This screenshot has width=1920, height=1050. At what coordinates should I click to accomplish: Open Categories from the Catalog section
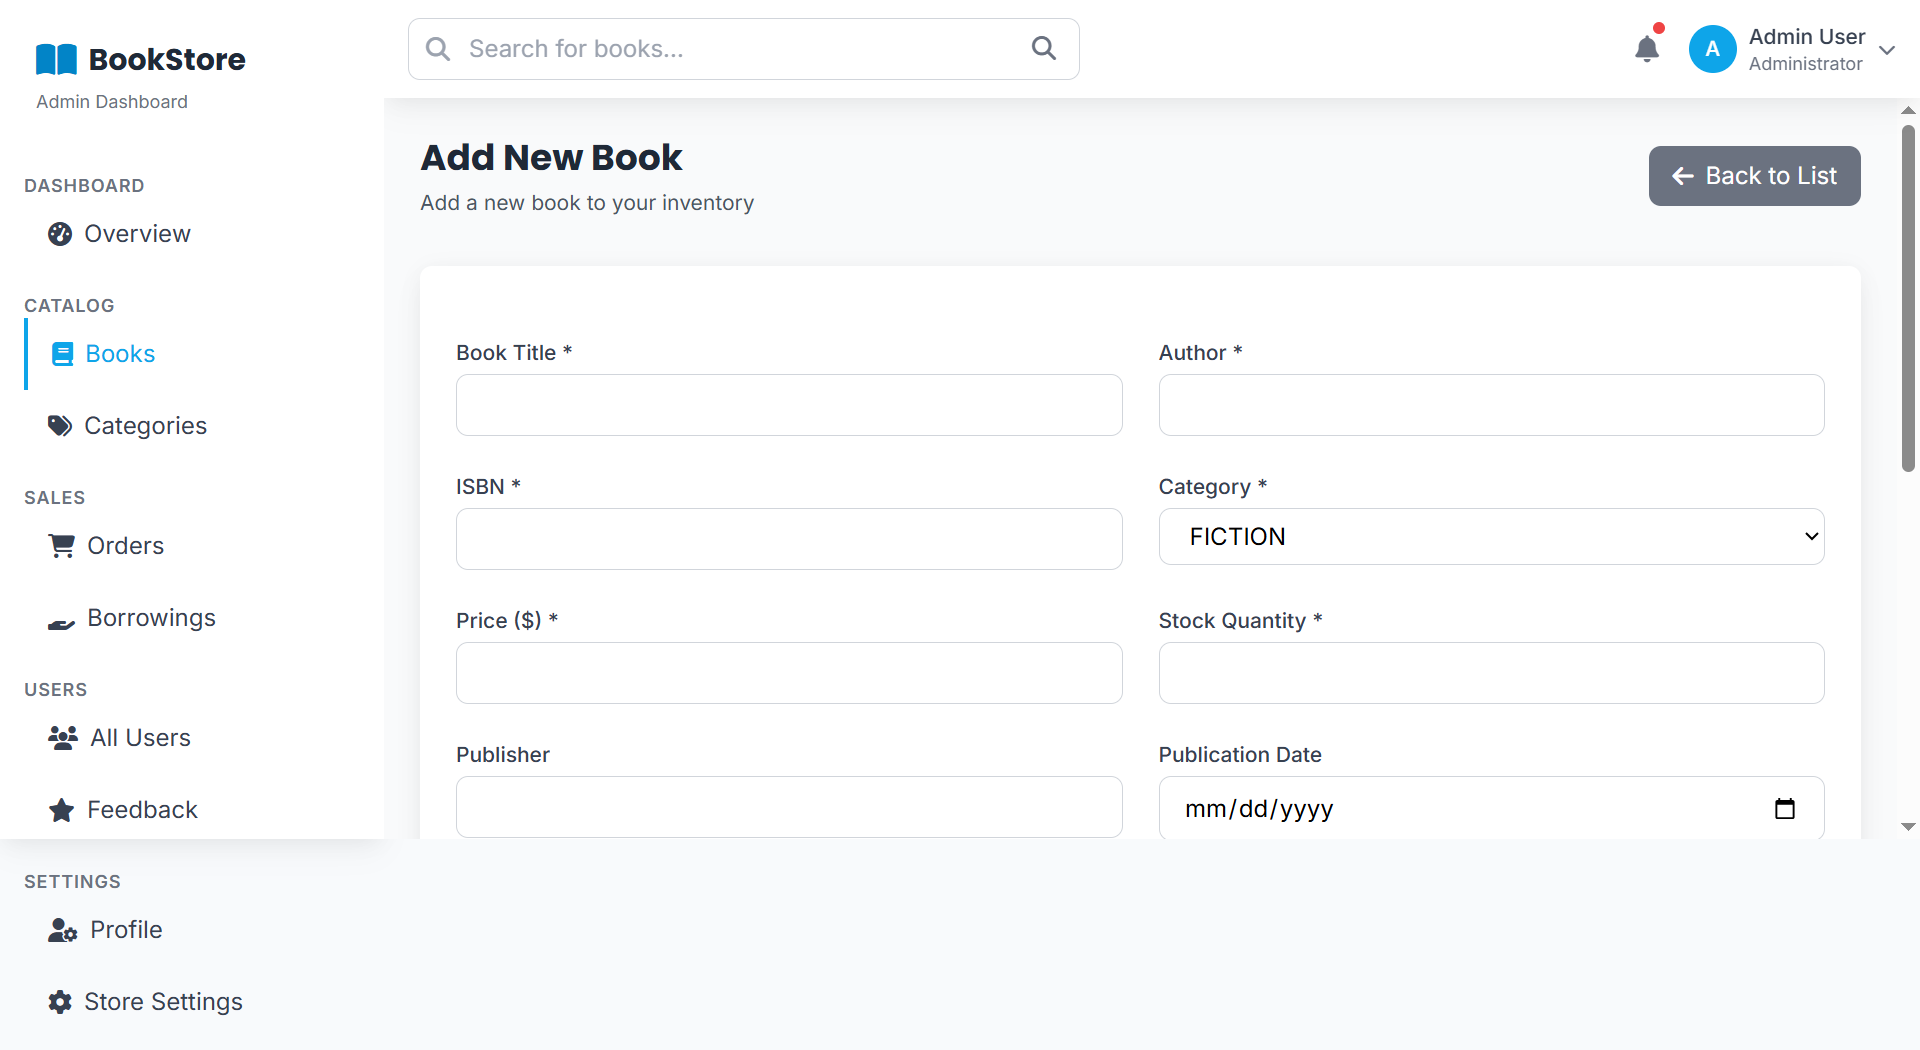coord(145,426)
